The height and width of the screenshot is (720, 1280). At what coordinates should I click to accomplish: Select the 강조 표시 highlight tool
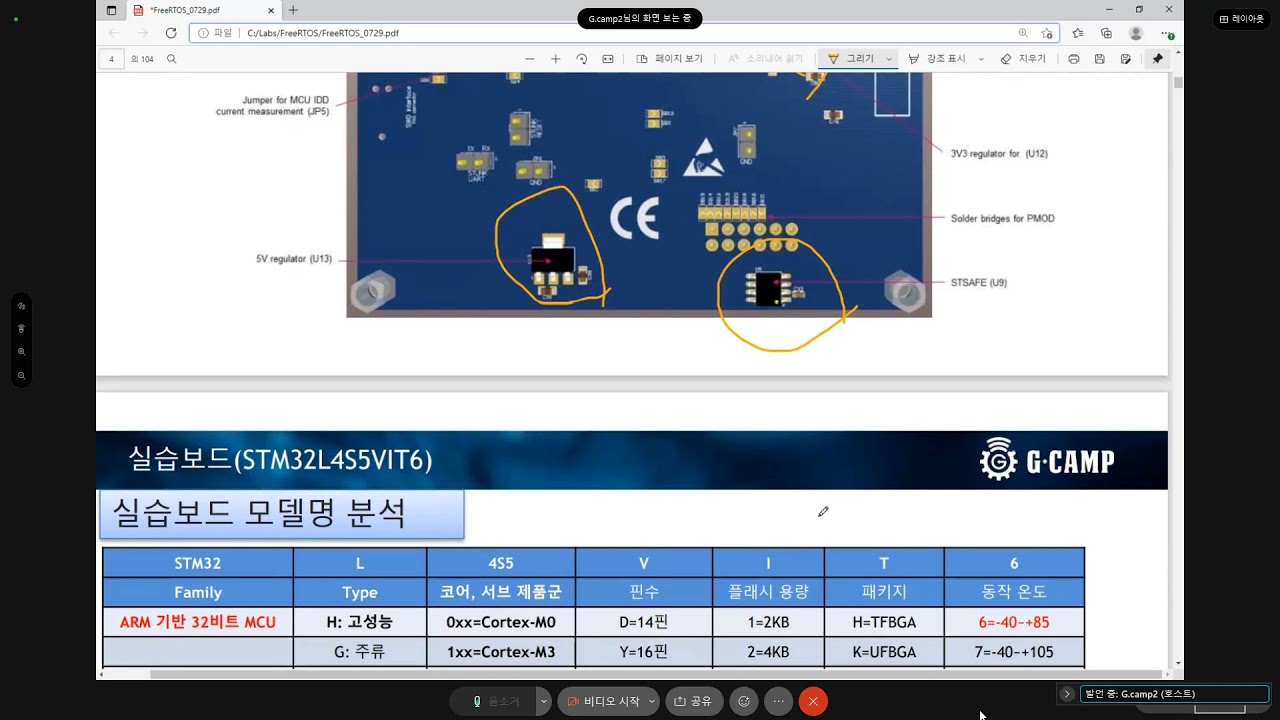(x=937, y=59)
